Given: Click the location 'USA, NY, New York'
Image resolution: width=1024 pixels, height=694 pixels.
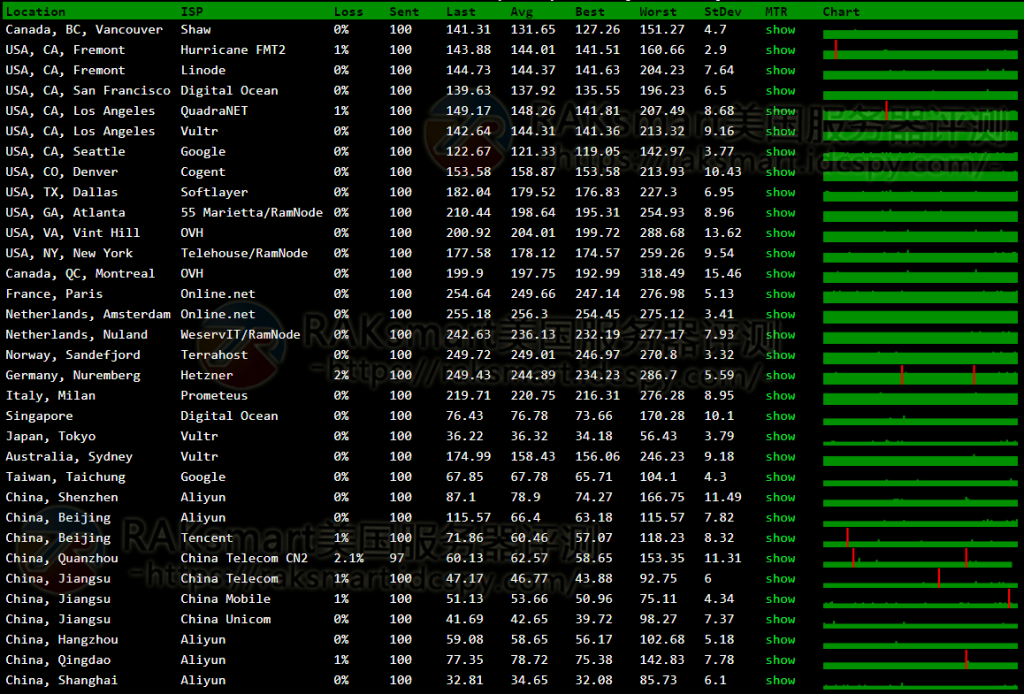Looking at the screenshot, I should pos(69,253).
